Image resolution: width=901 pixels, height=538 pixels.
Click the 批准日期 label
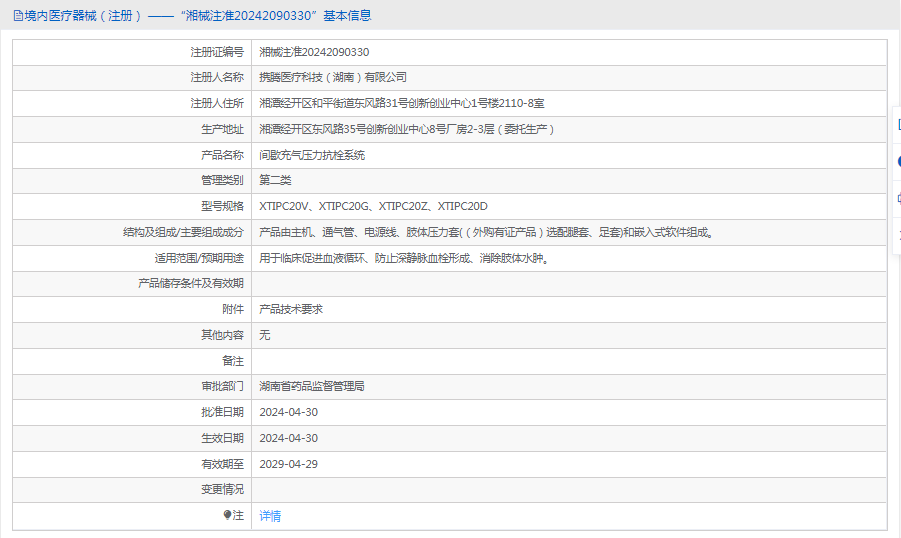pyautogui.click(x=222, y=412)
